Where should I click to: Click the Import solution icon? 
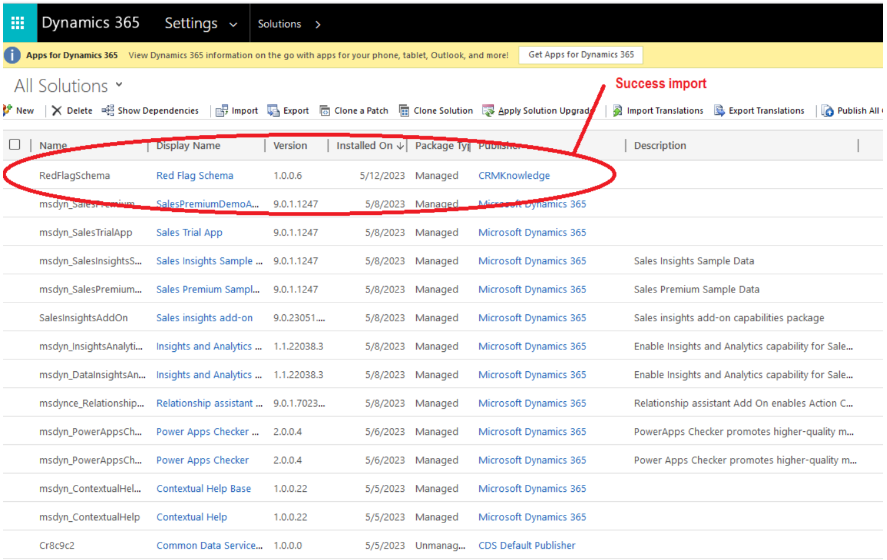(222, 111)
